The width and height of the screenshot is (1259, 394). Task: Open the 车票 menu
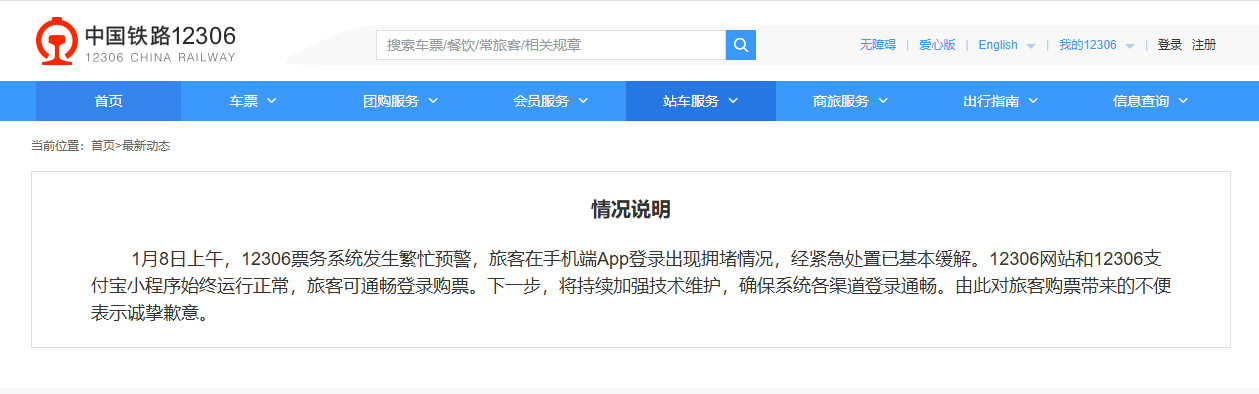[x=253, y=101]
